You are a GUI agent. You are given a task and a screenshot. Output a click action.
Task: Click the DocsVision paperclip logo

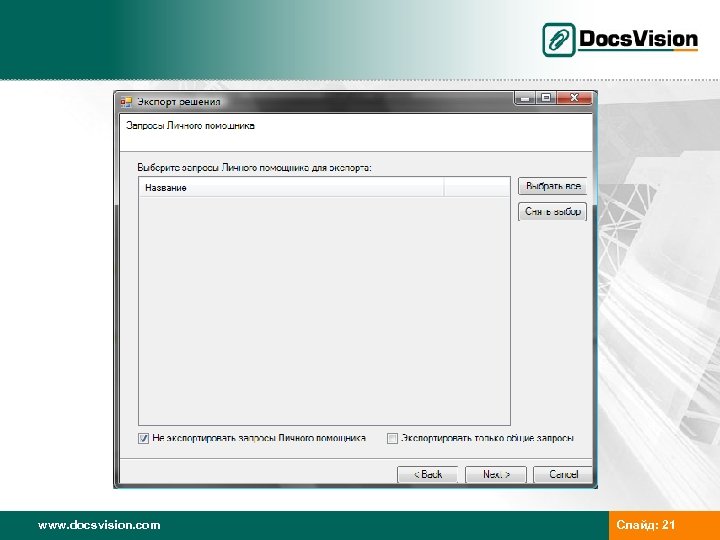tap(559, 40)
